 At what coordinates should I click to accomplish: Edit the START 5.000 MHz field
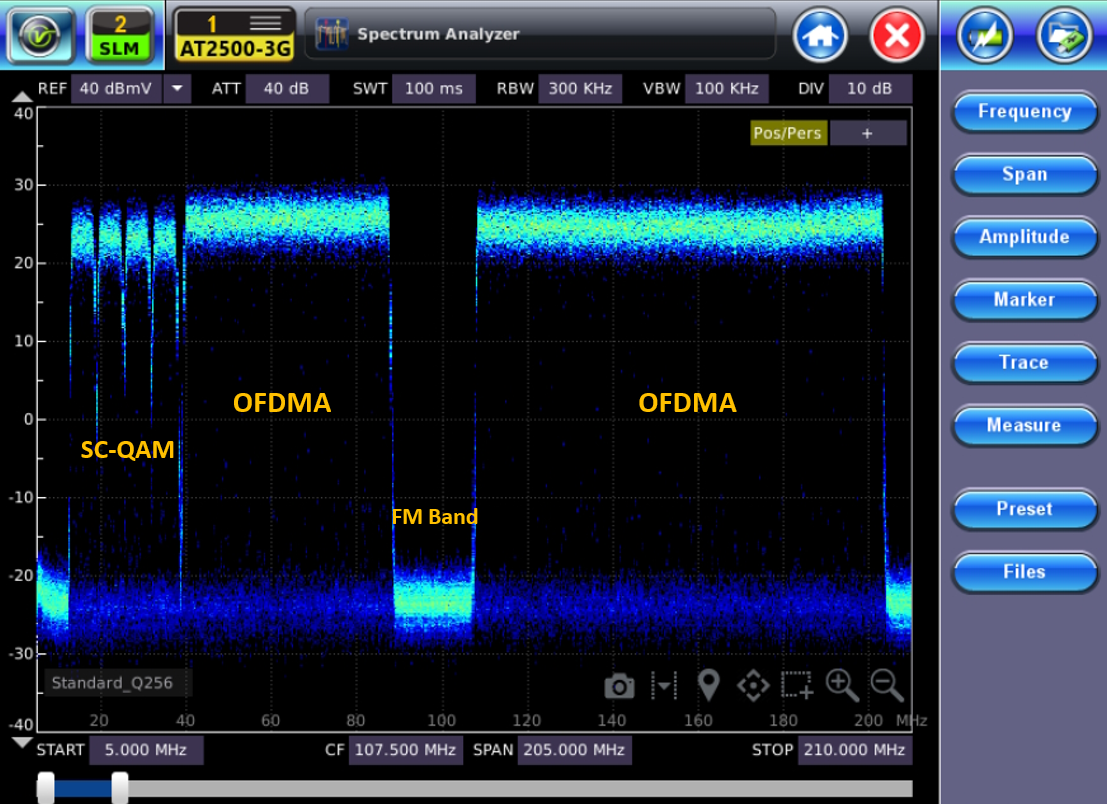(x=146, y=749)
